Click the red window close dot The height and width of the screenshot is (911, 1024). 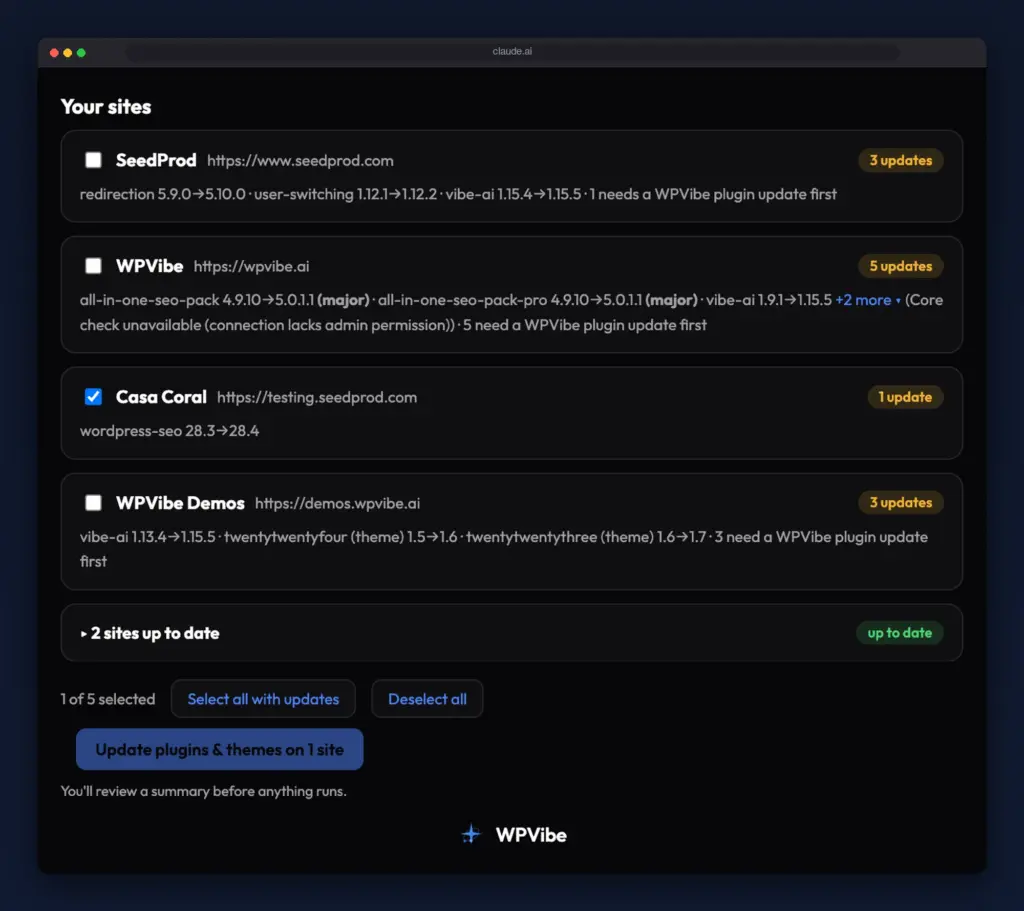[54, 53]
